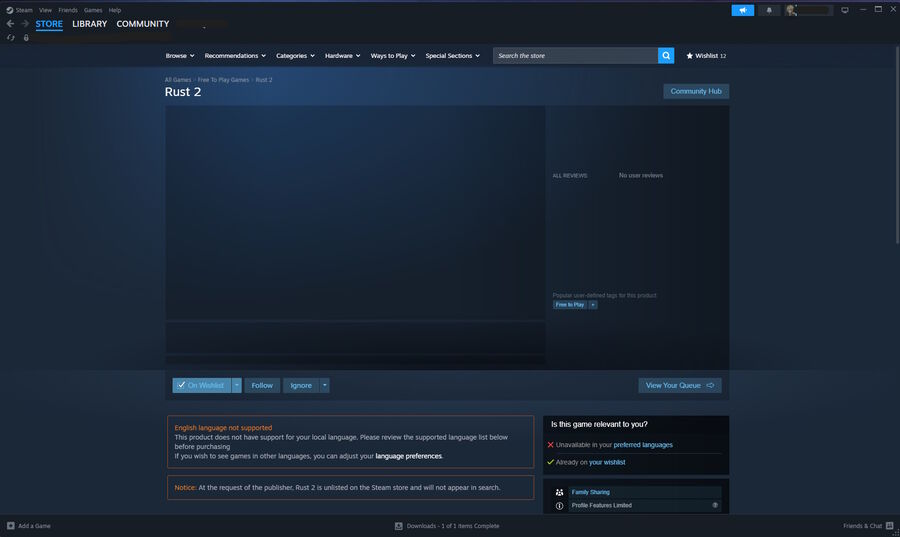Go back with the left arrow

(x=10, y=24)
